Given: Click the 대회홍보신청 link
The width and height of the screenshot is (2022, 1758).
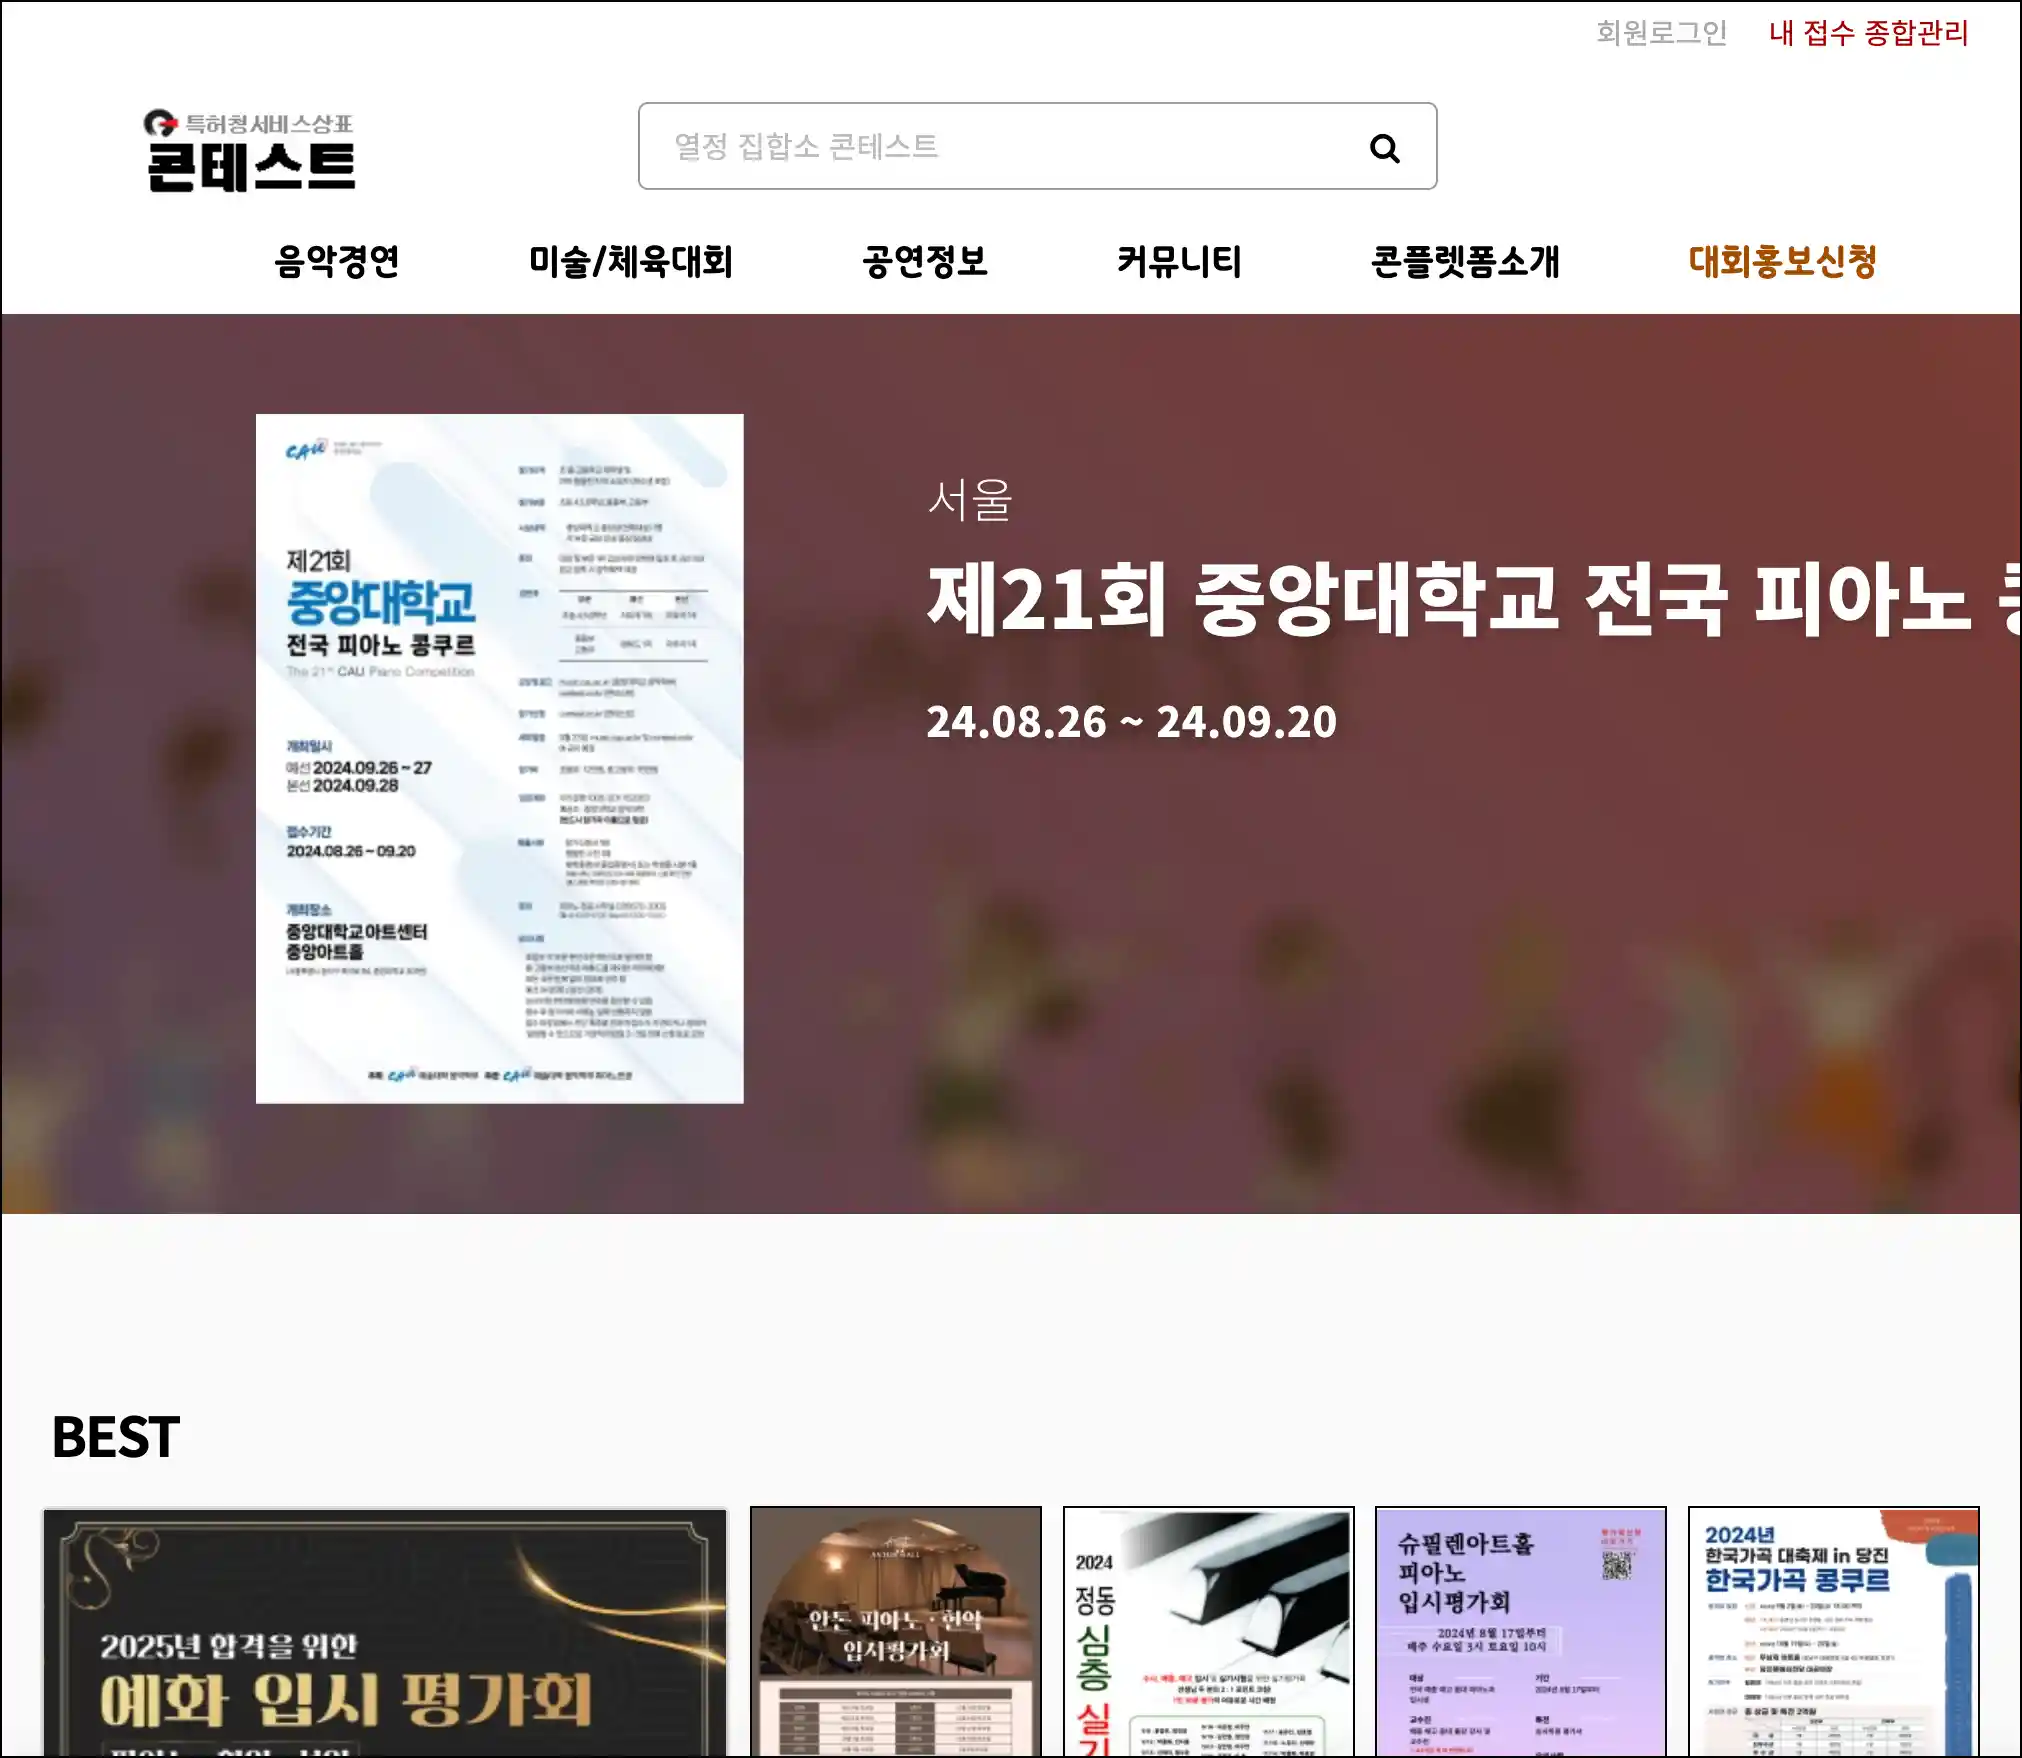Looking at the screenshot, I should (x=1782, y=262).
